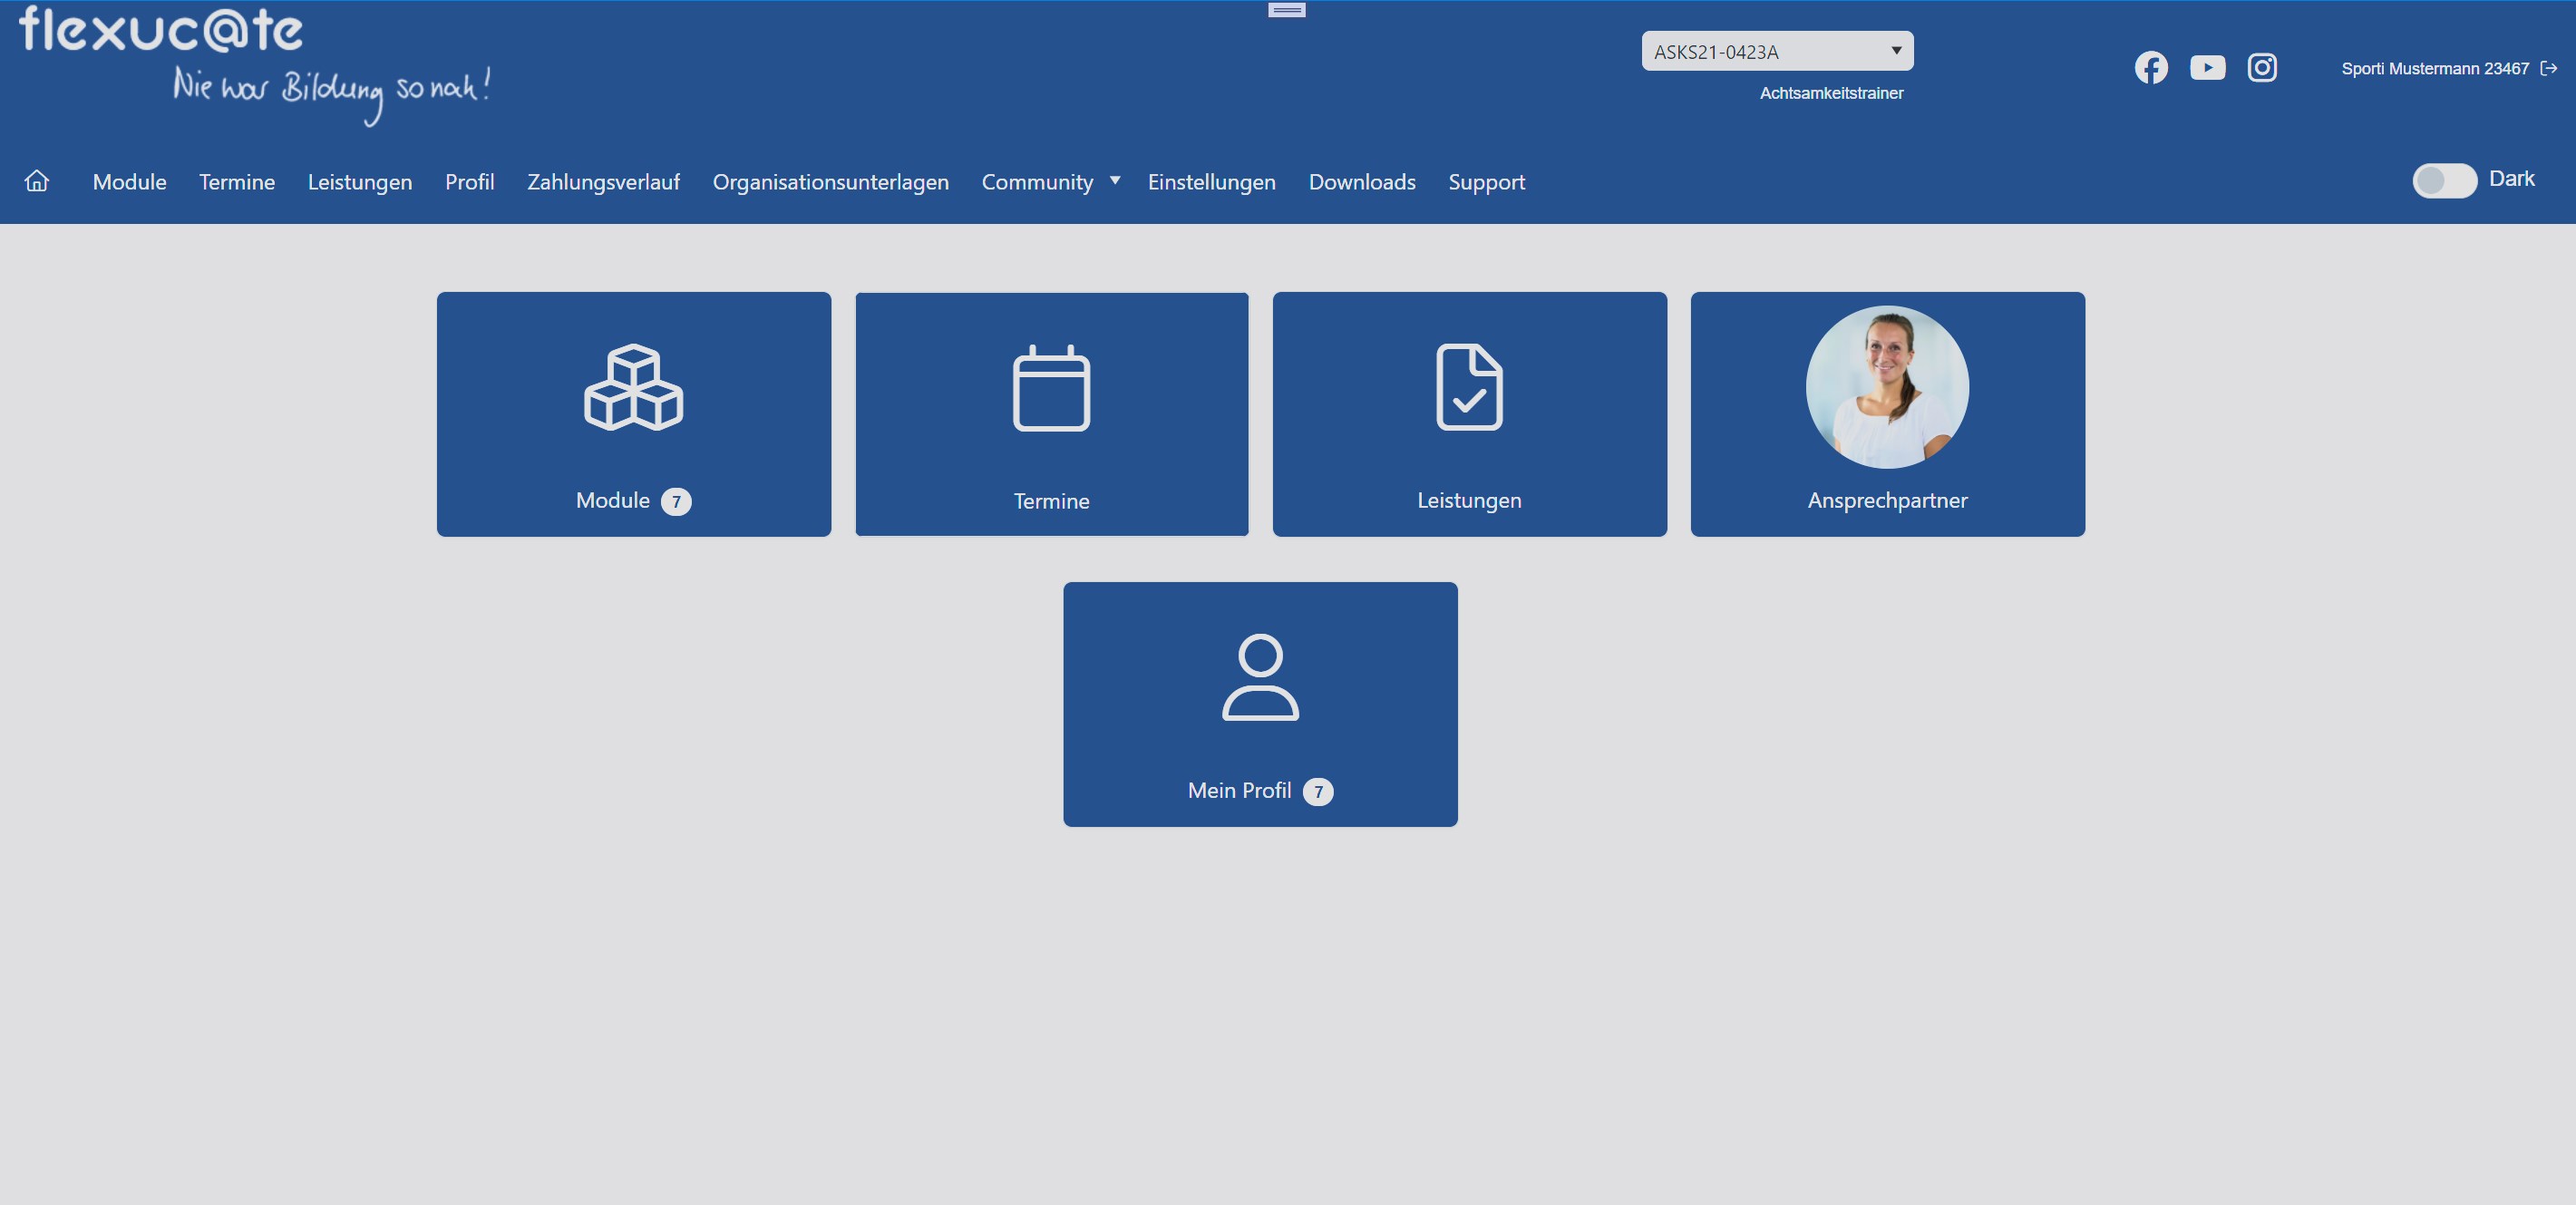The image size is (2576, 1205).
Task: Open the Instagram profile icon
Action: click(2262, 67)
